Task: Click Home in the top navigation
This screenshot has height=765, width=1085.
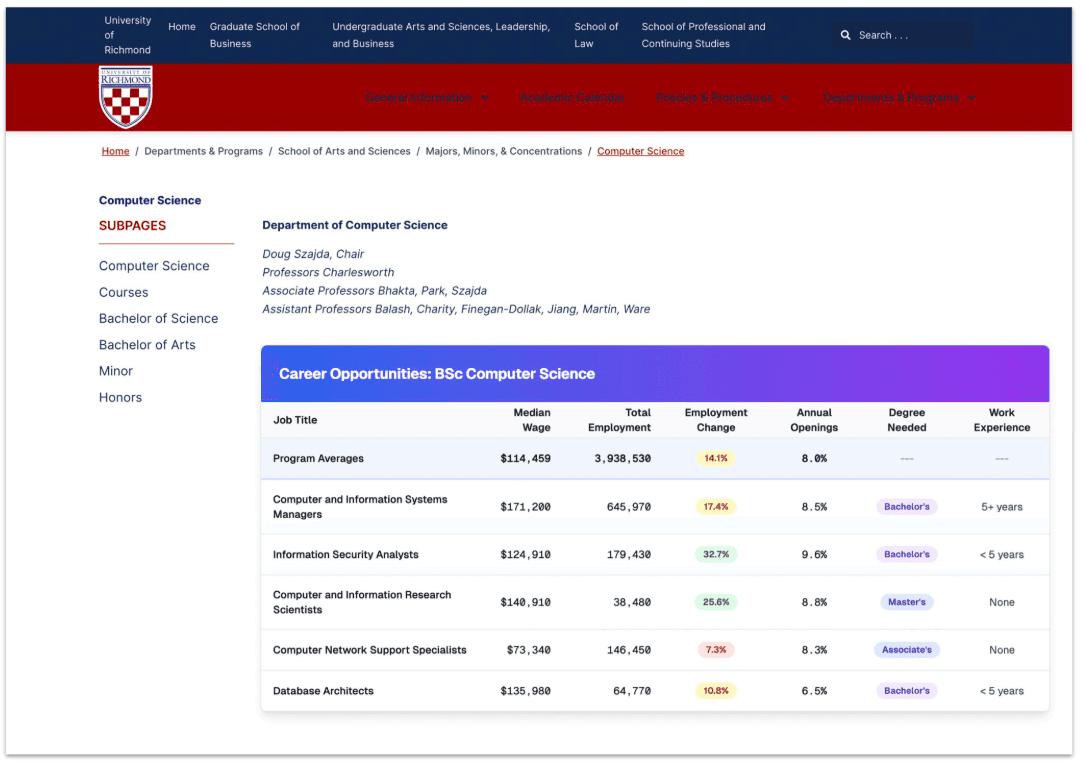Action: click(181, 26)
